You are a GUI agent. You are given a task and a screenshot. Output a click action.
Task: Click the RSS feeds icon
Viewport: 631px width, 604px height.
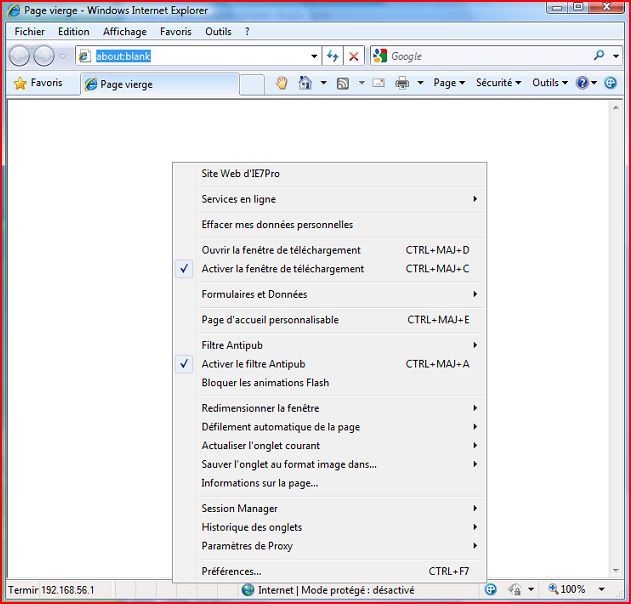[x=343, y=83]
